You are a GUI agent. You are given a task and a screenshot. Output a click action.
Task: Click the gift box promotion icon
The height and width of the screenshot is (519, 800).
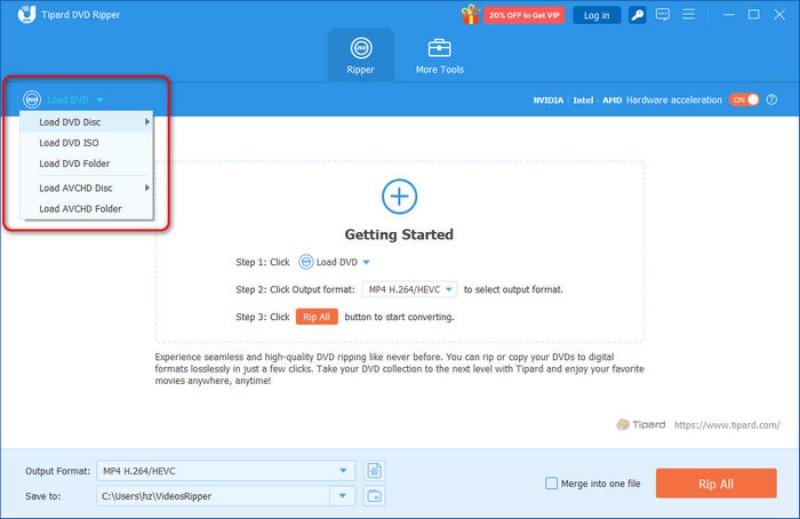(x=470, y=14)
